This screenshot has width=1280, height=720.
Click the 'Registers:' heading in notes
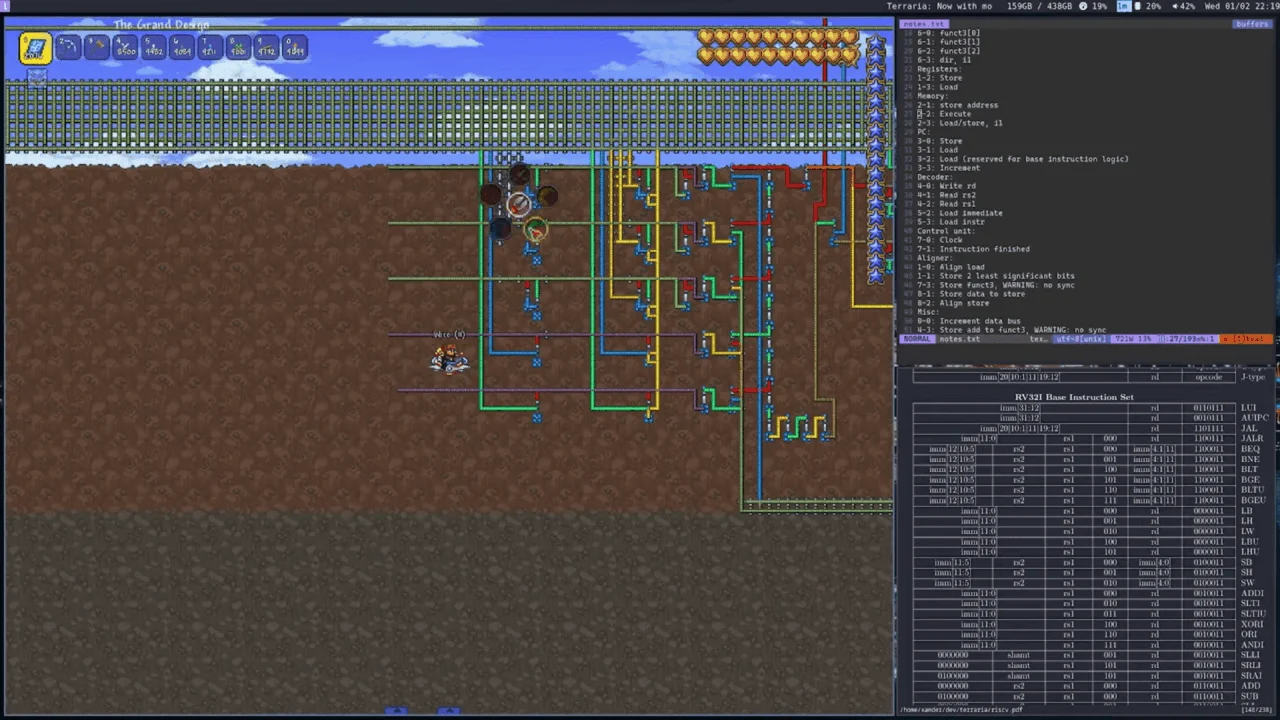point(939,69)
